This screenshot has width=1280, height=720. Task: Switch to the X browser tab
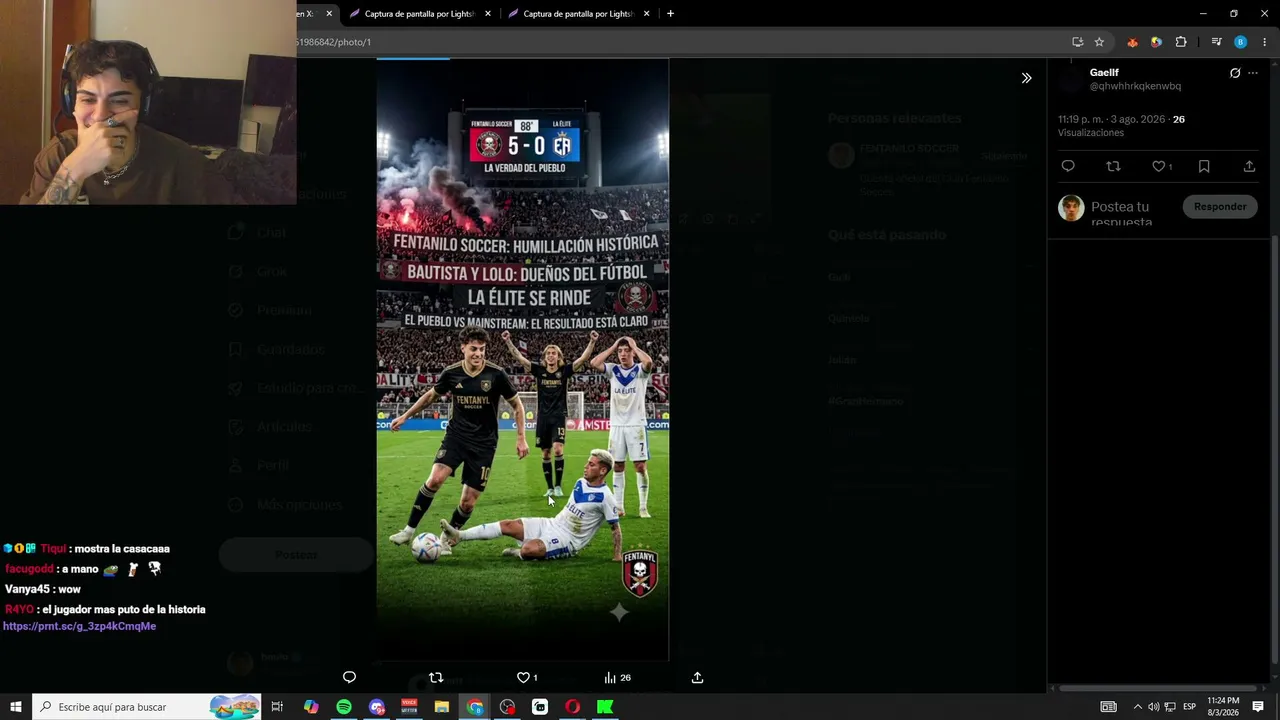pos(308,14)
